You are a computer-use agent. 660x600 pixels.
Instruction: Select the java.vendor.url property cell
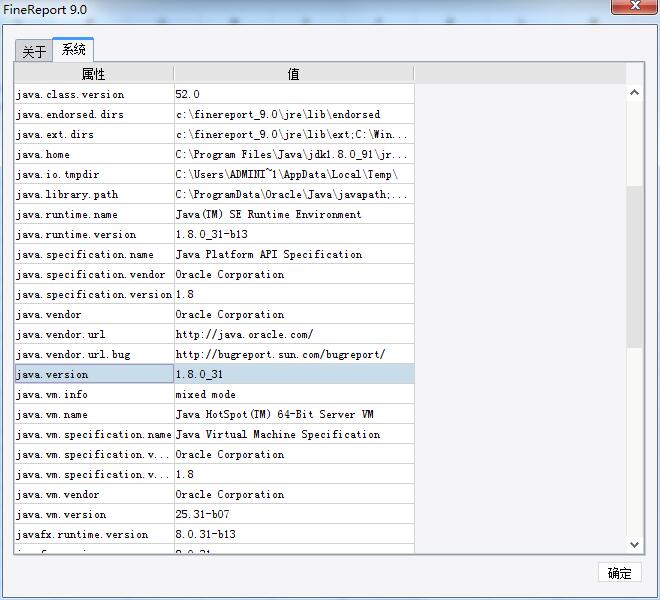94,334
